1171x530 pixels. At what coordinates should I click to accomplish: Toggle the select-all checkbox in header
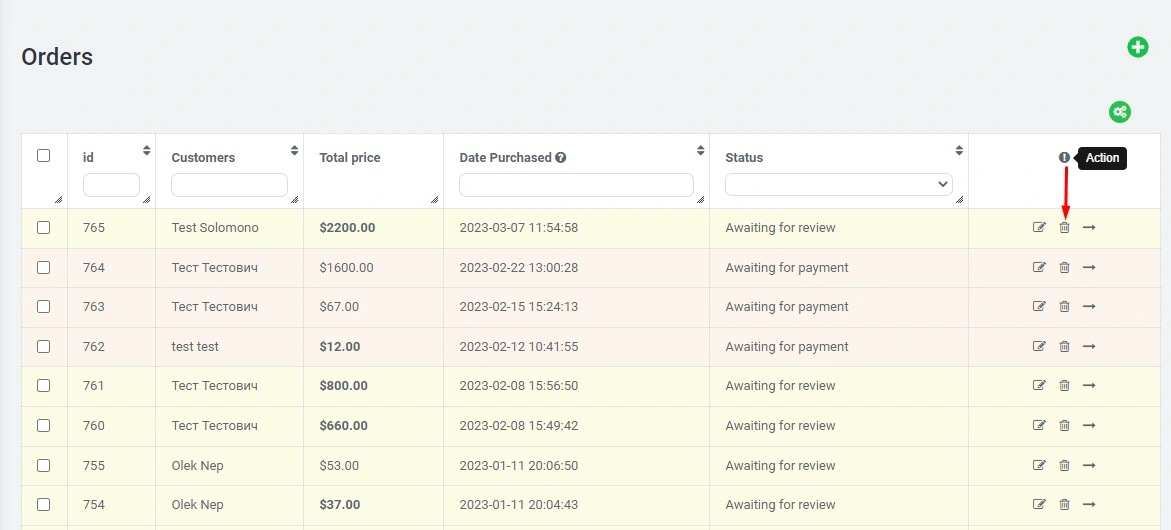(x=43, y=156)
